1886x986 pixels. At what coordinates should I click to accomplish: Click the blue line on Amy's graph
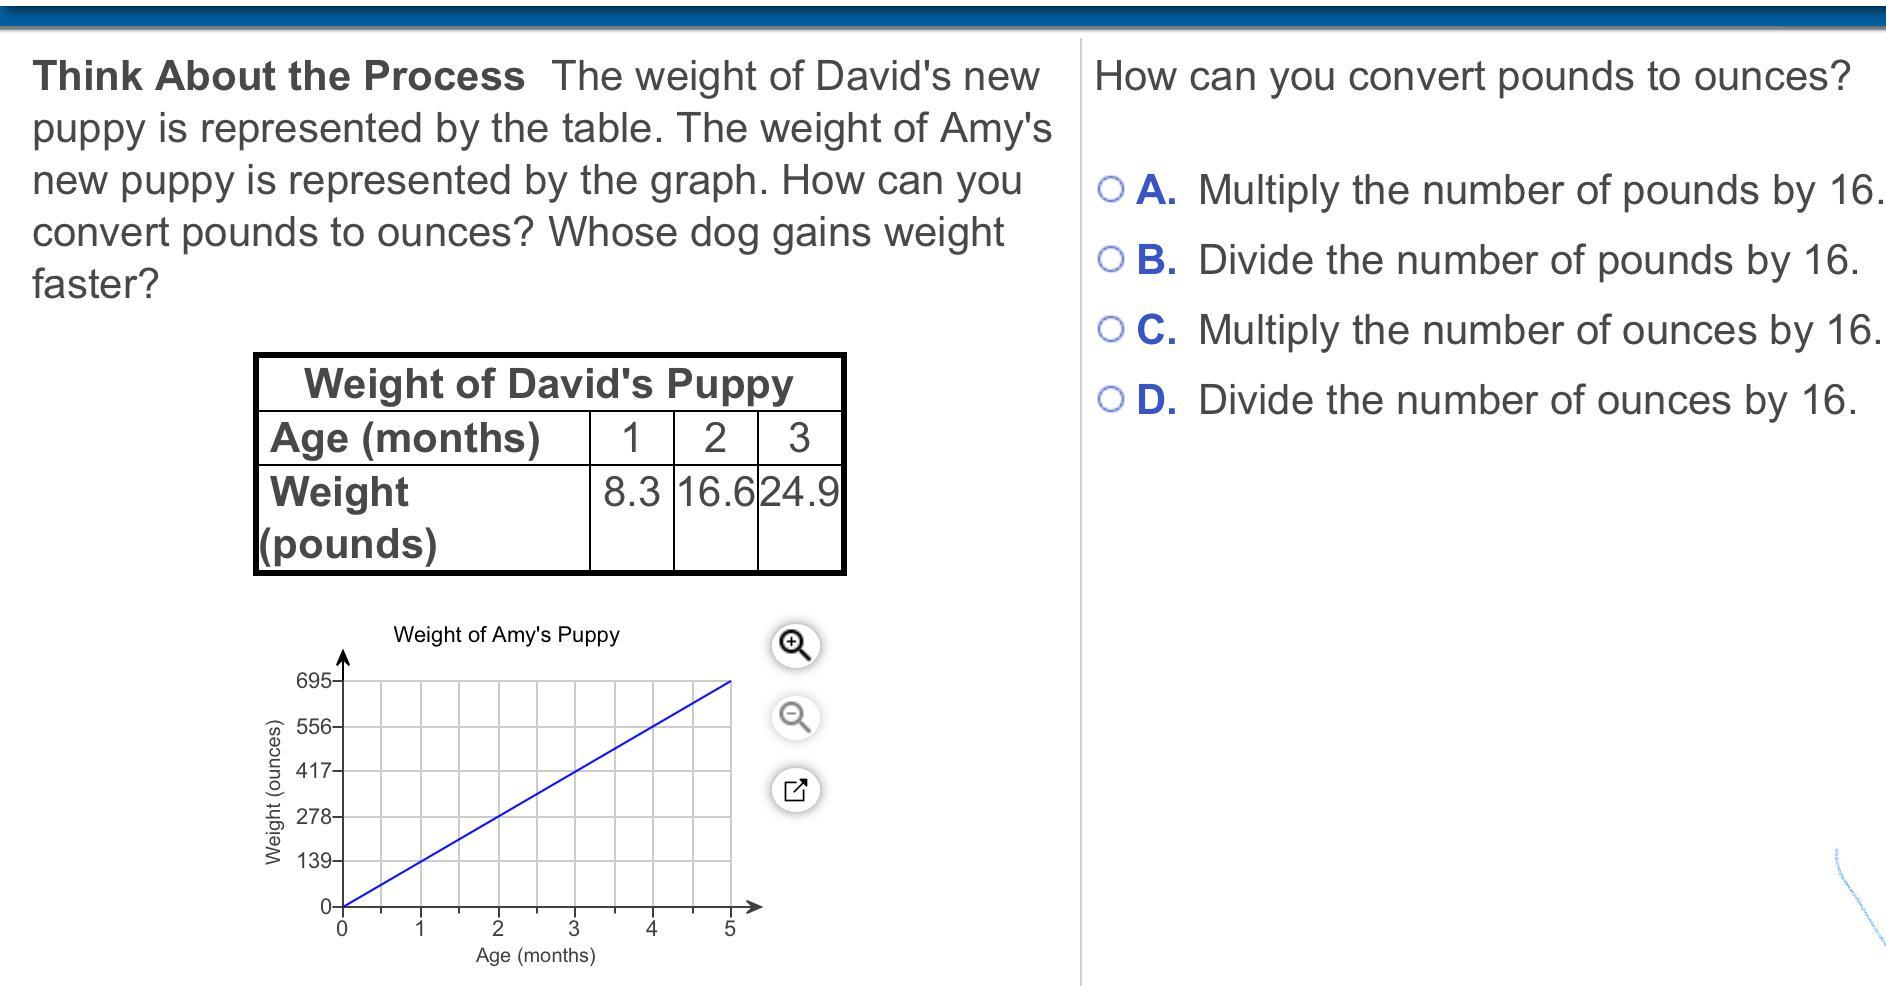click(x=537, y=794)
